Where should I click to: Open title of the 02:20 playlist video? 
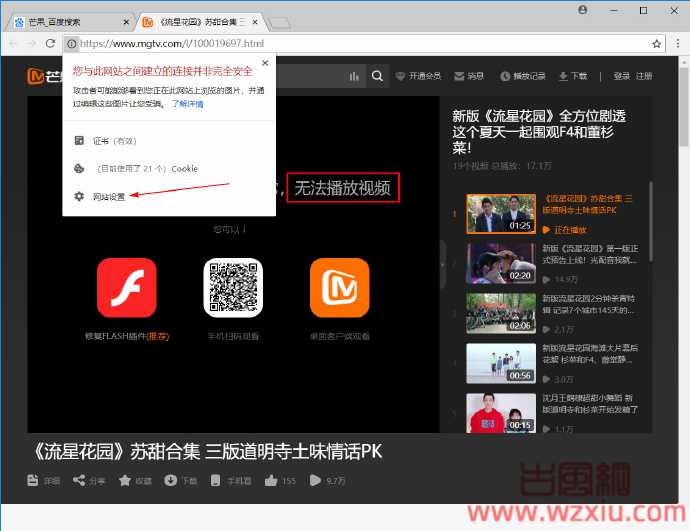pos(590,254)
